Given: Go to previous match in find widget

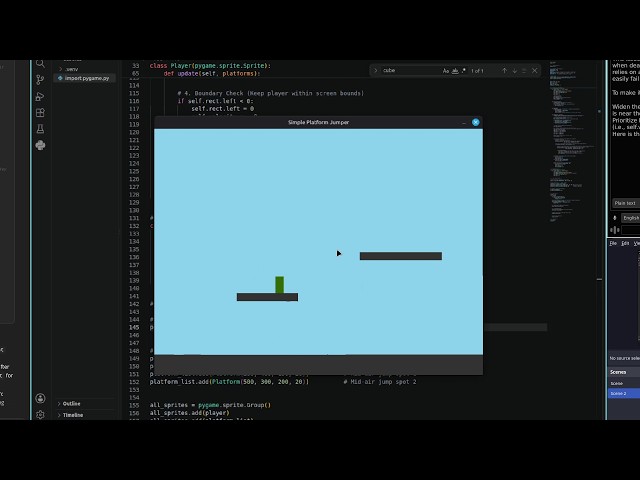Looking at the screenshot, I should (x=504, y=71).
